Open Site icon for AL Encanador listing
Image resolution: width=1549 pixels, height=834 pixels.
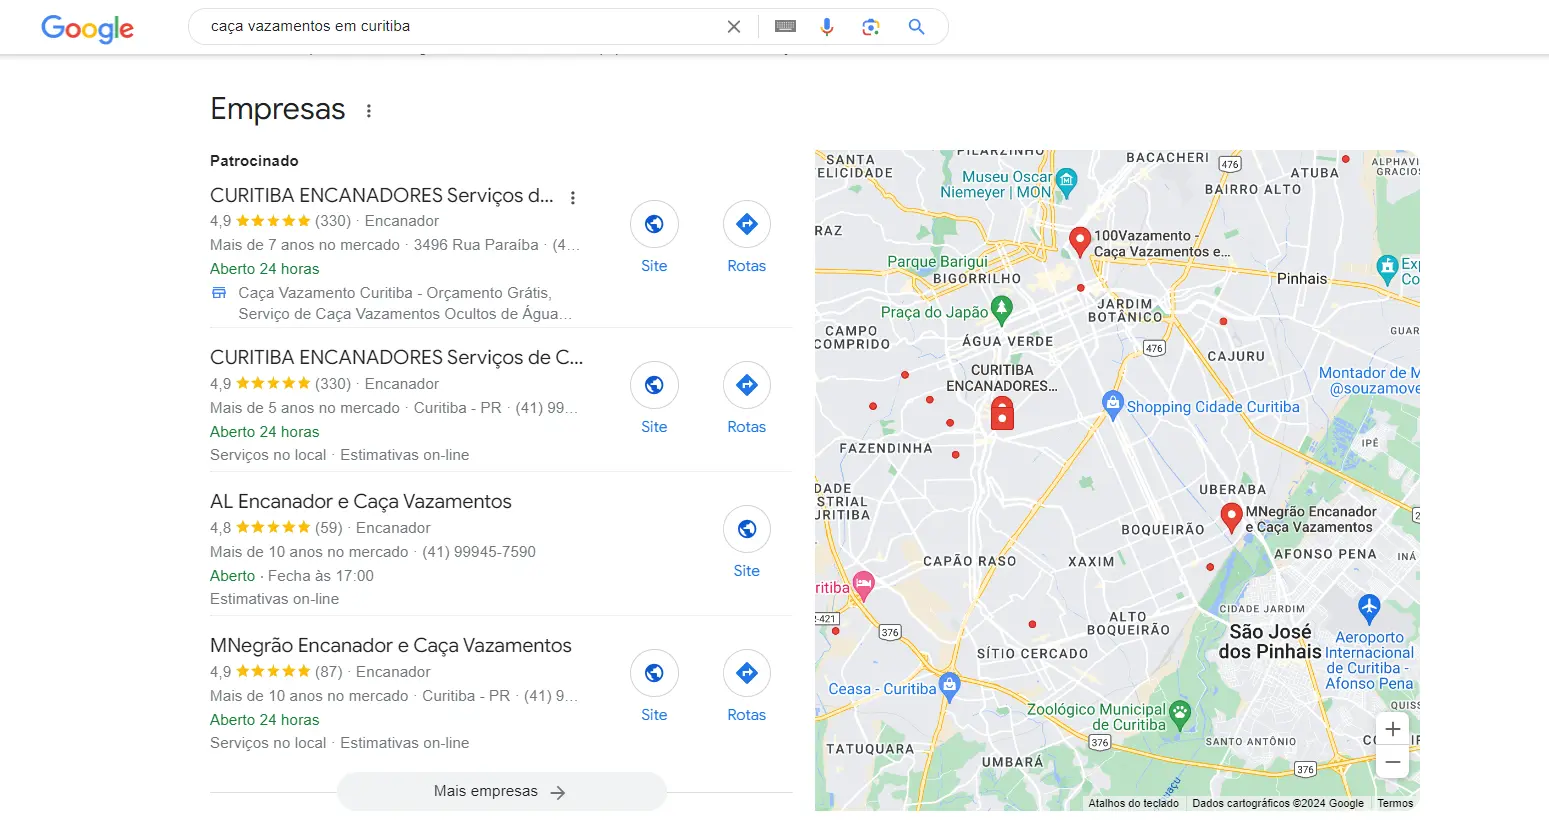pos(747,529)
